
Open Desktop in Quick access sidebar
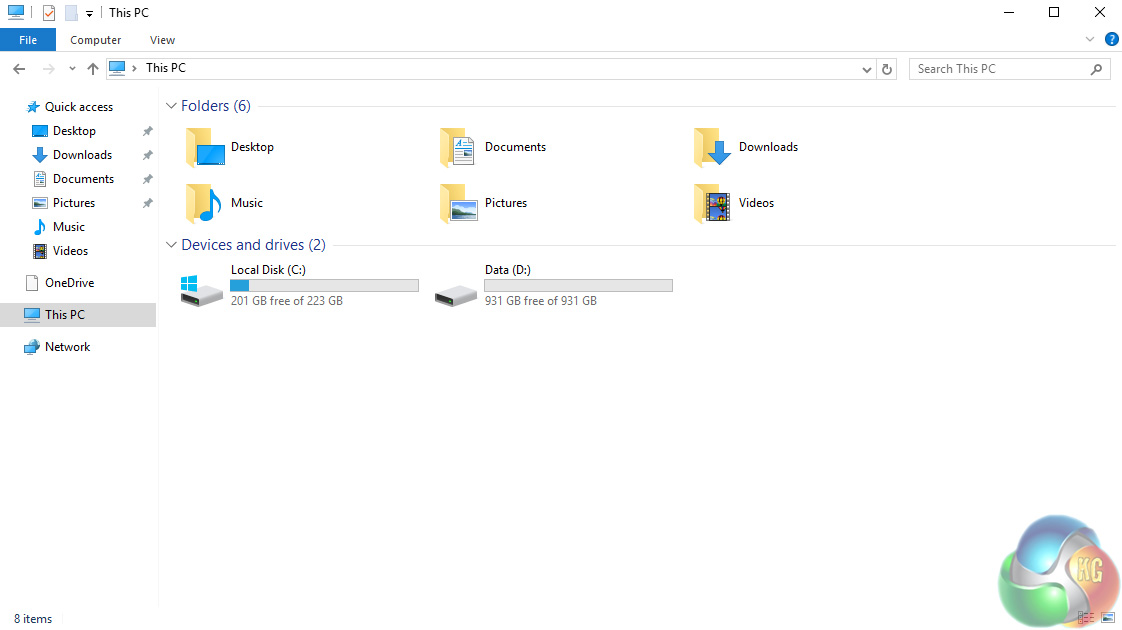(x=74, y=131)
